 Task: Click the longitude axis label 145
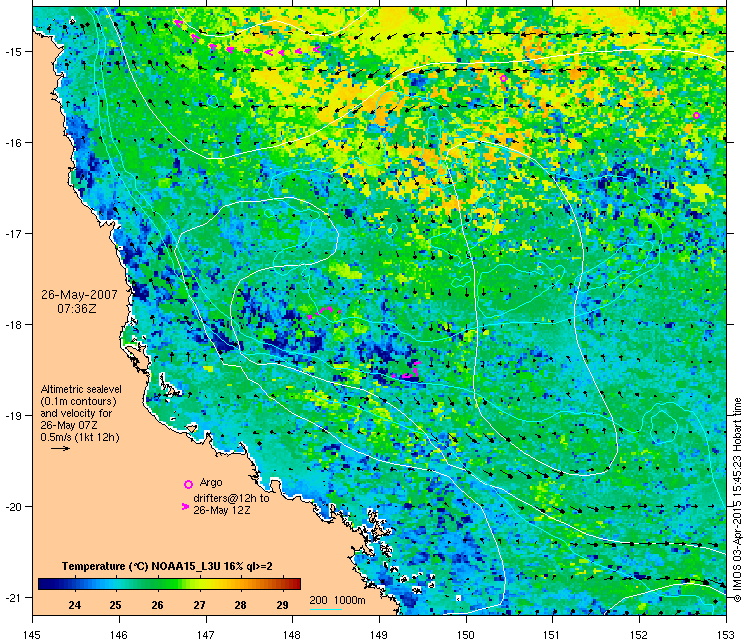pyautogui.click(x=32, y=634)
